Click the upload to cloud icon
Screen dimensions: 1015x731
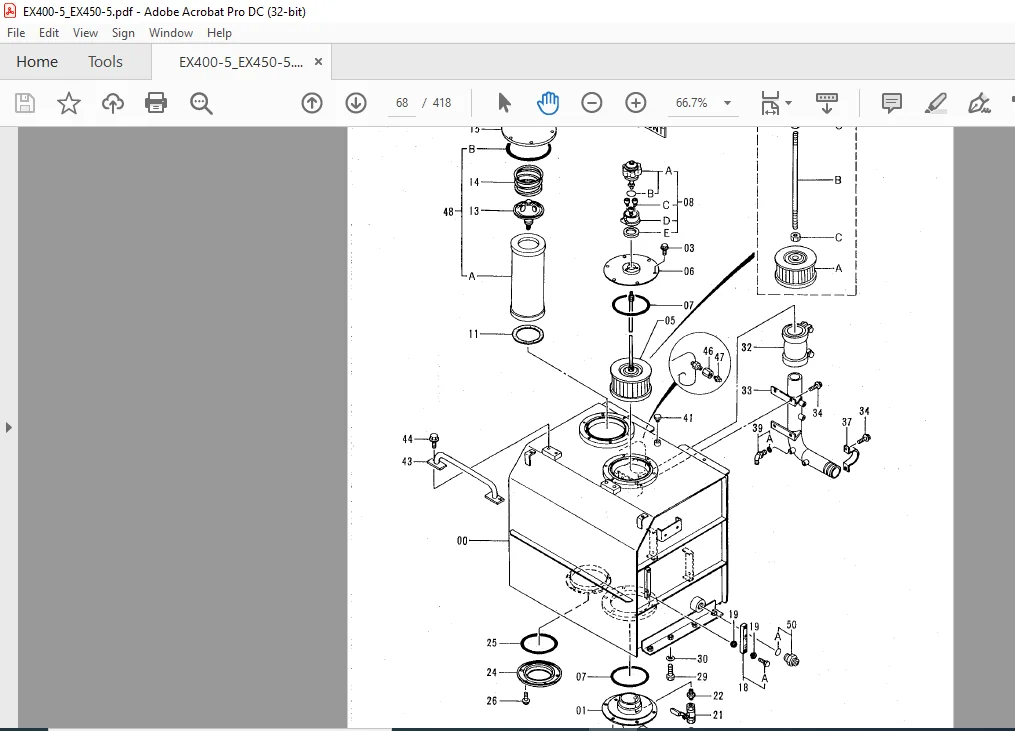pyautogui.click(x=113, y=103)
